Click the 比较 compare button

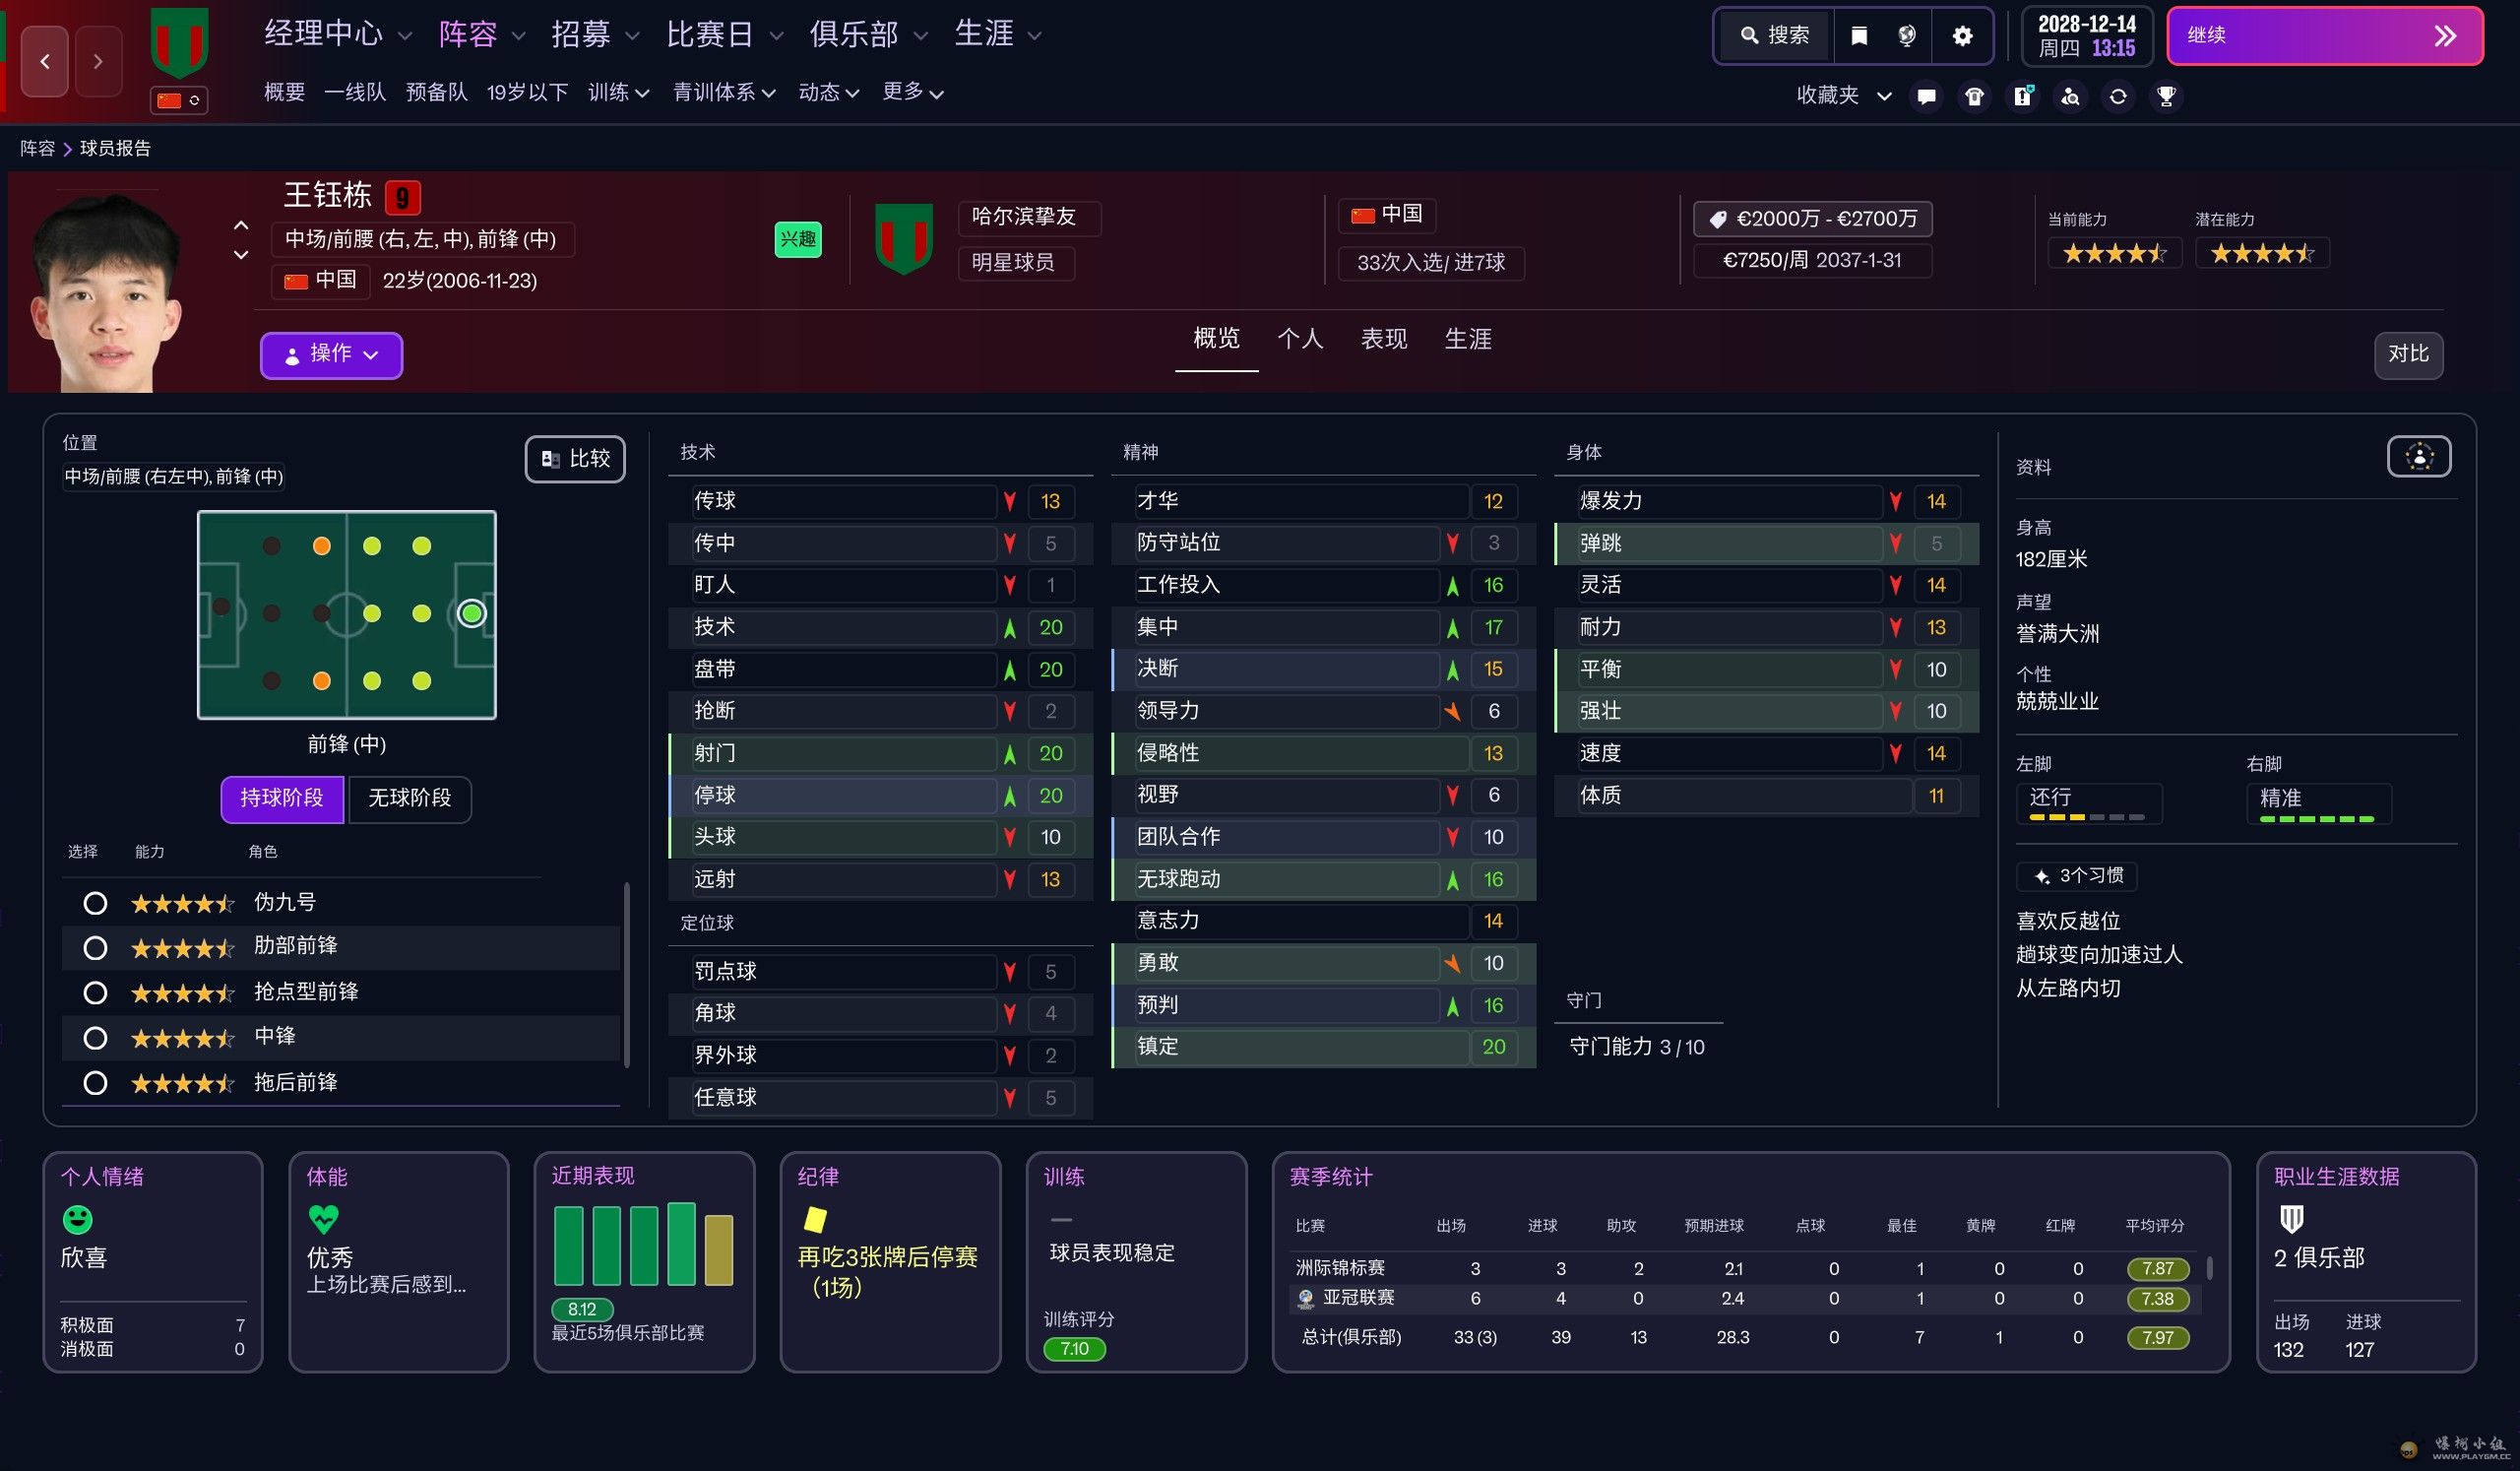(575, 458)
